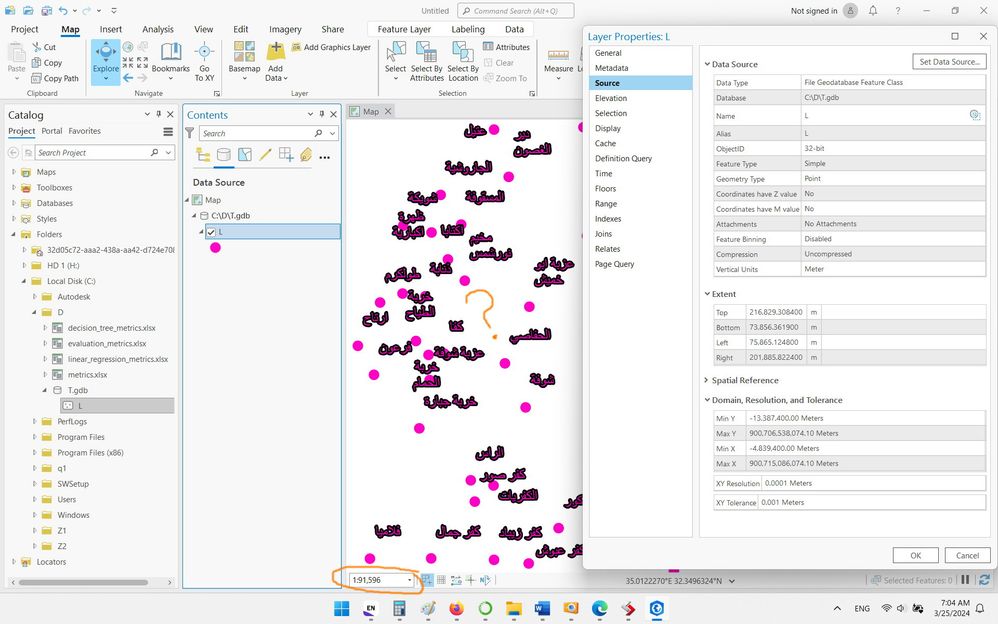998x624 pixels.
Task: Select Definition Query in Layer Properties
Action: point(624,158)
